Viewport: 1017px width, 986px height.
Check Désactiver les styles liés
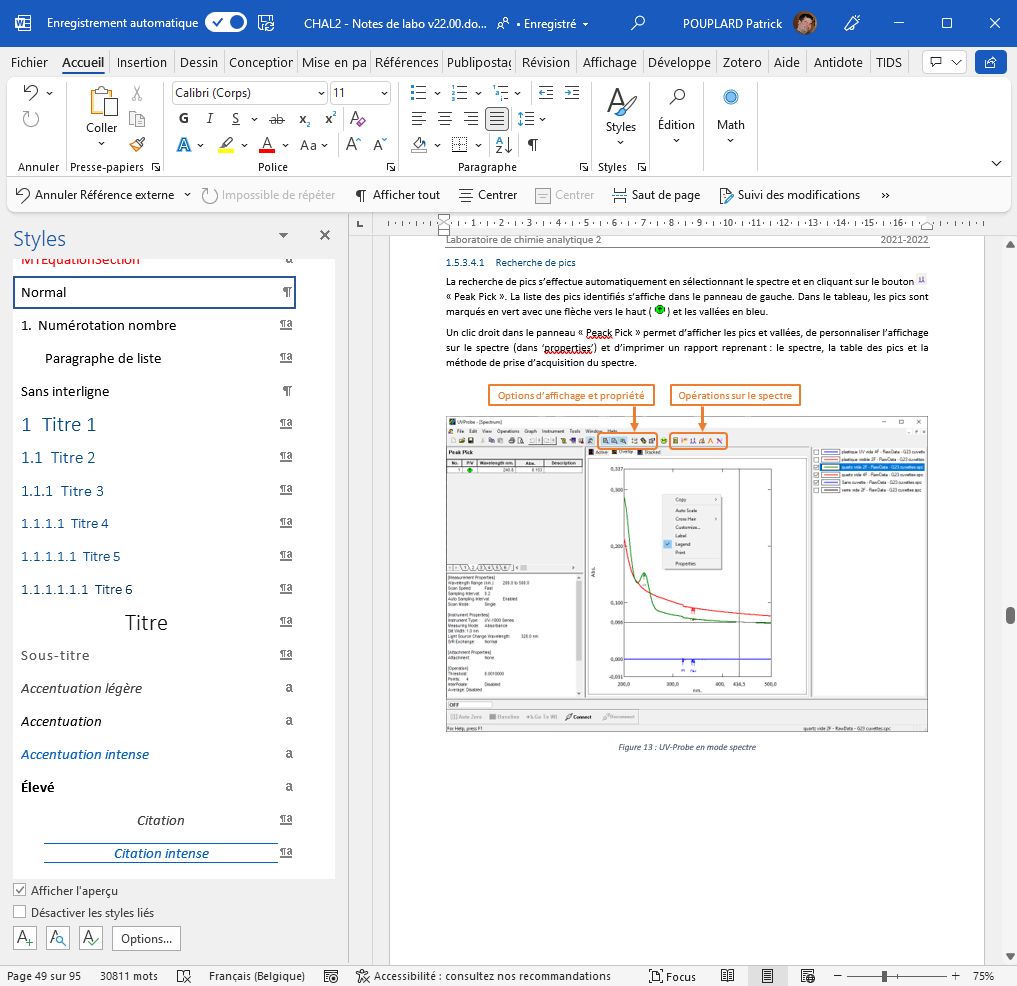[20, 912]
